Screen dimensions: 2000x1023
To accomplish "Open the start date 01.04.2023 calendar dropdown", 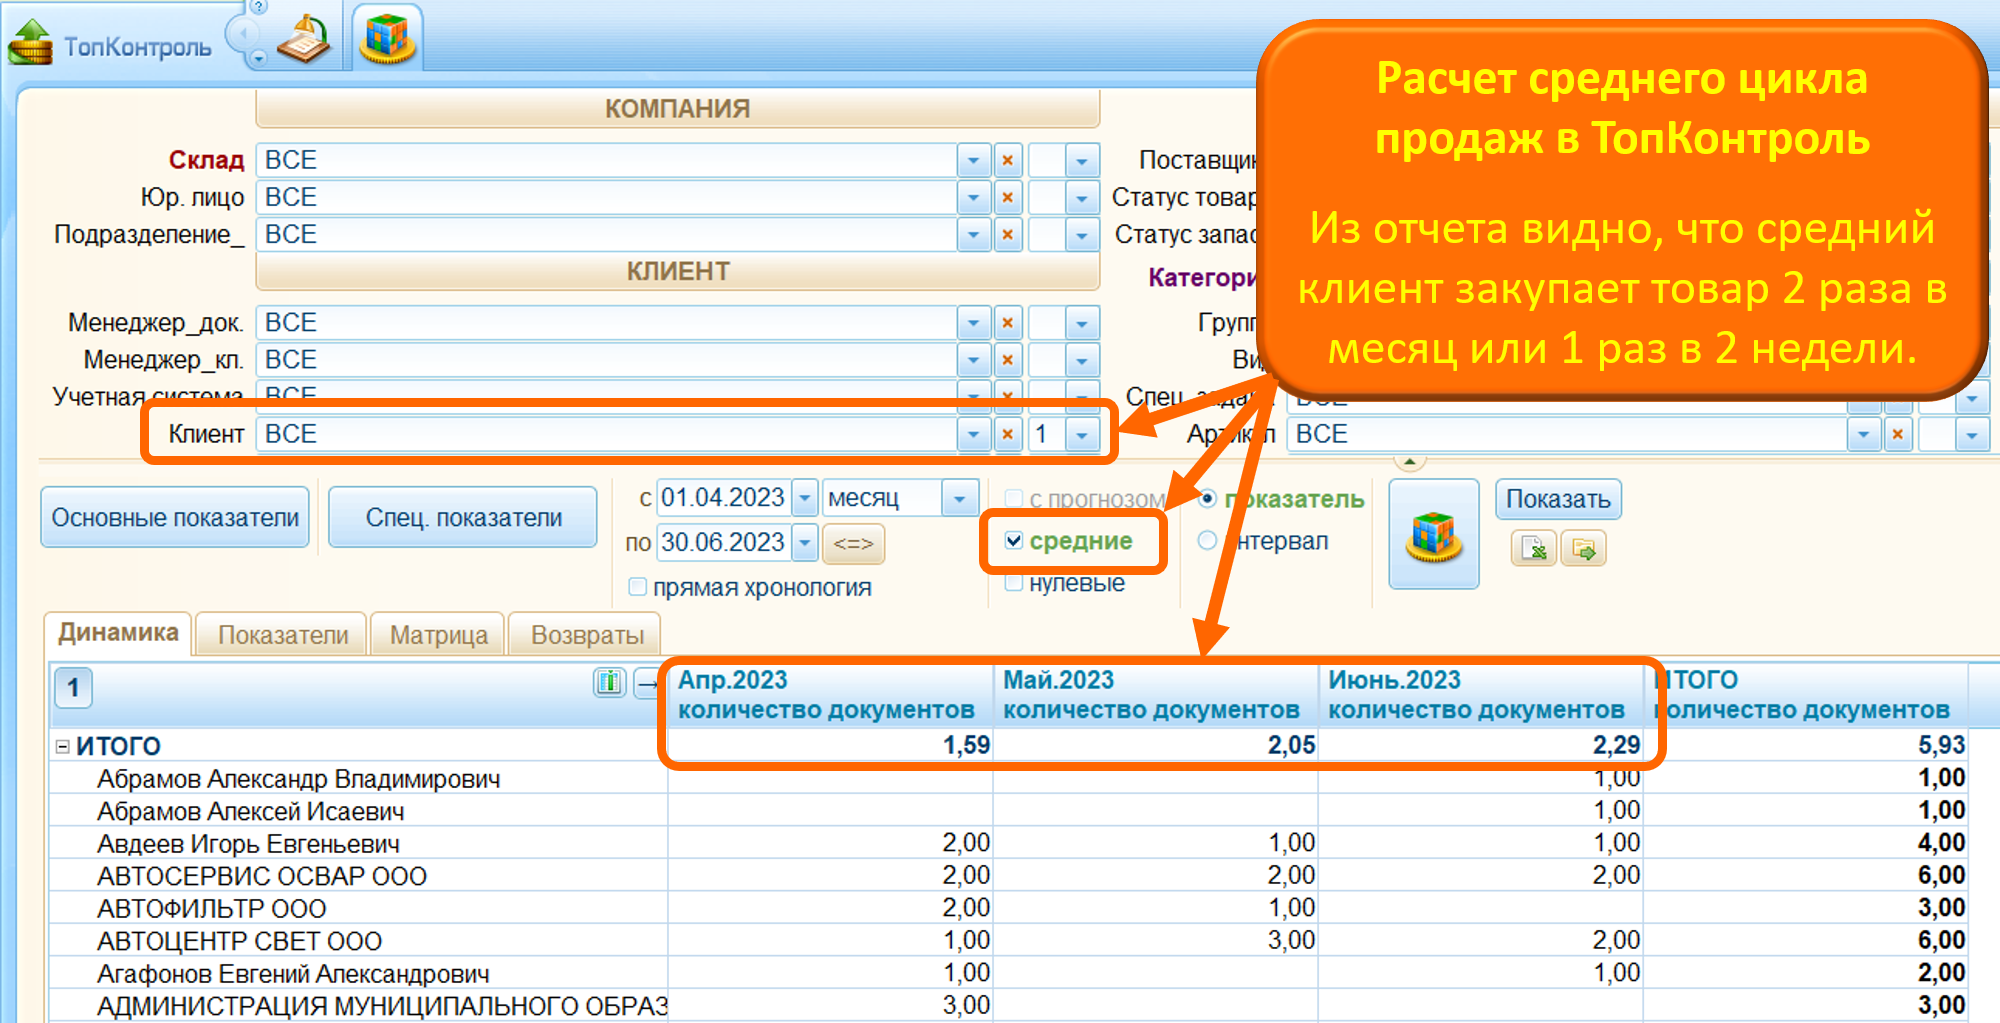I will coord(805,497).
